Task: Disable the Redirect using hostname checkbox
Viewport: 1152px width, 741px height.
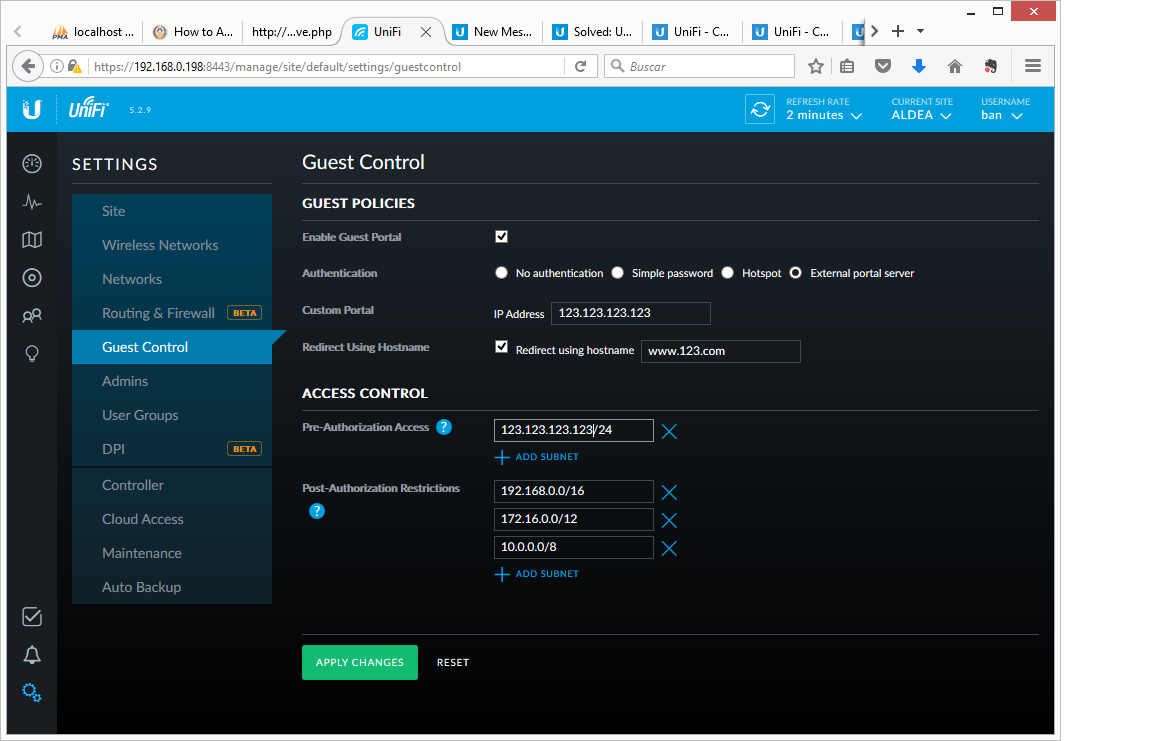Action: (x=502, y=347)
